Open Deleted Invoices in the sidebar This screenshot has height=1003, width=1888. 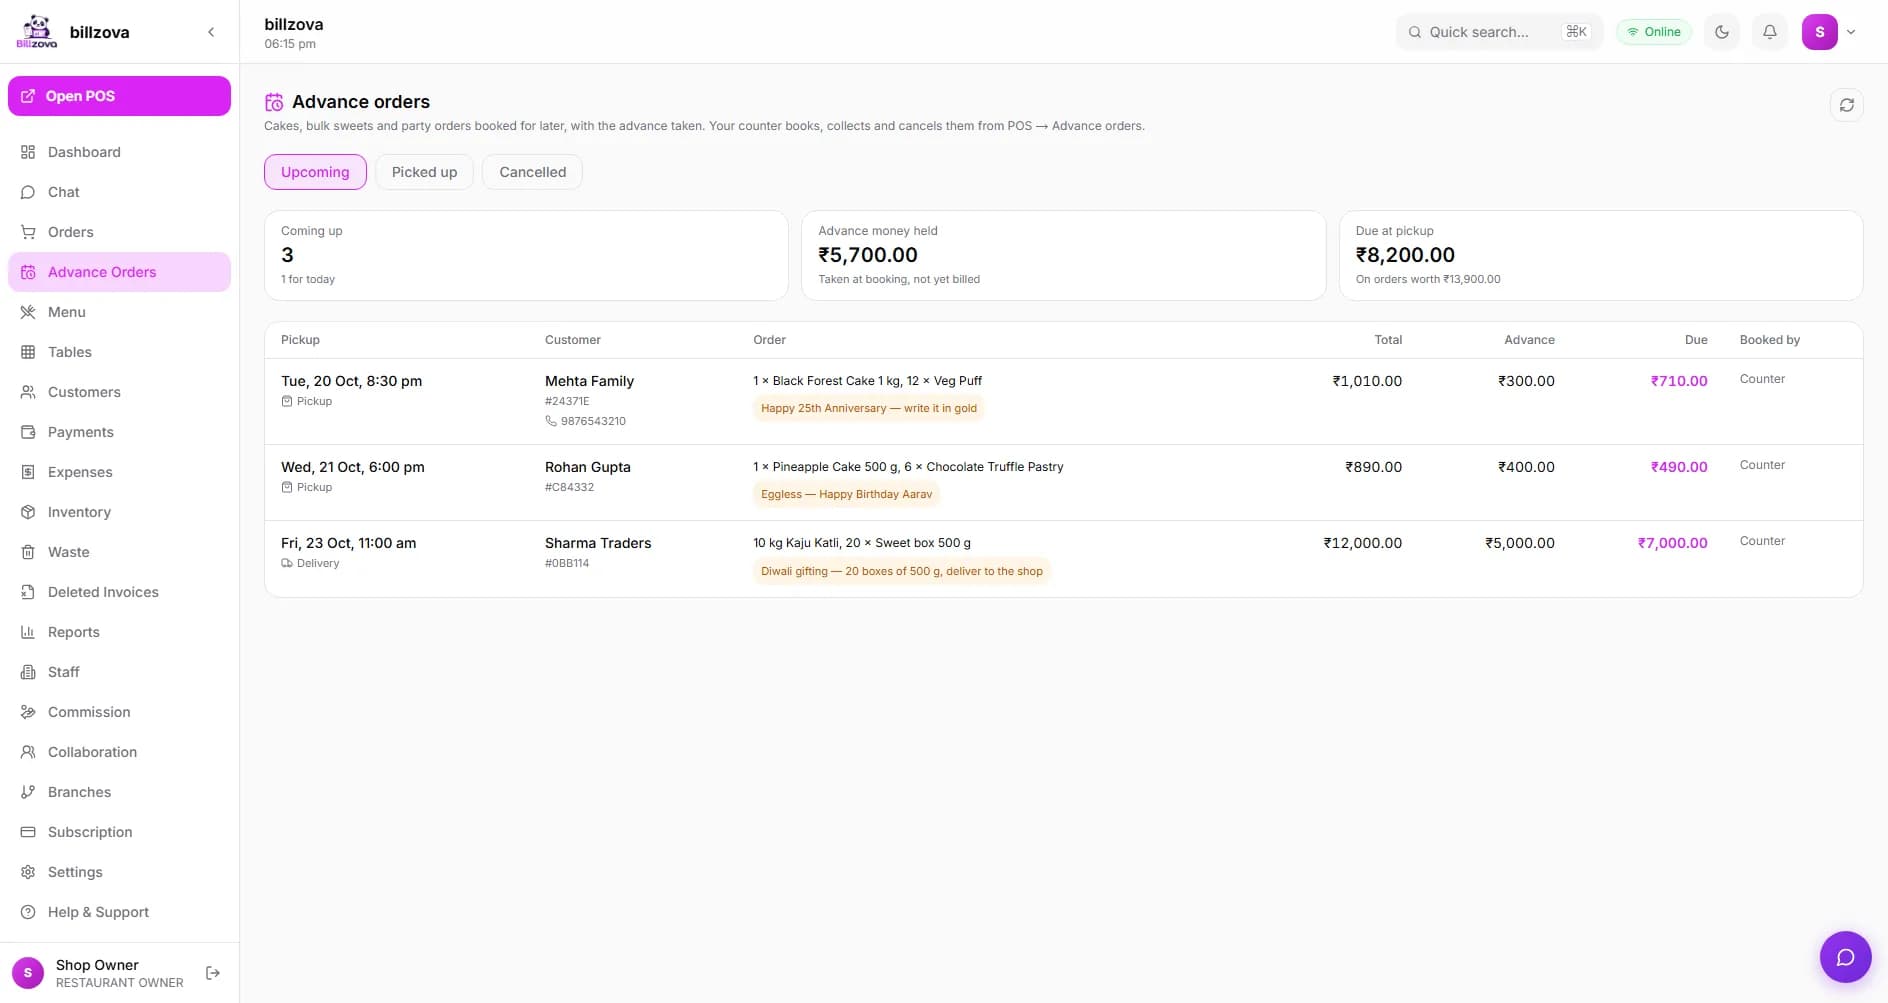tap(119, 592)
